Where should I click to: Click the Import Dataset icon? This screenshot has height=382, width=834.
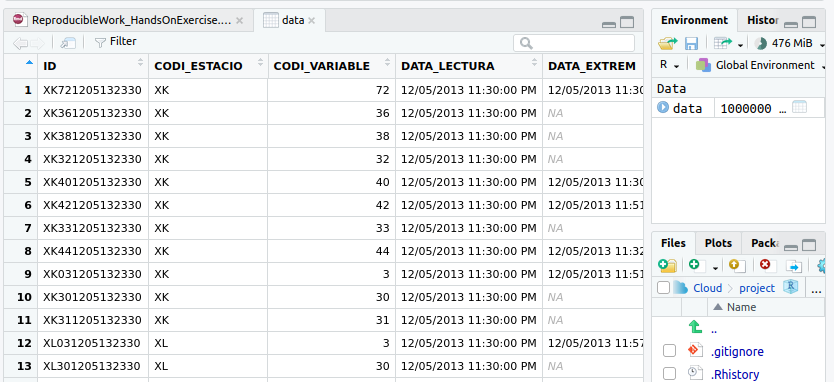pos(722,43)
